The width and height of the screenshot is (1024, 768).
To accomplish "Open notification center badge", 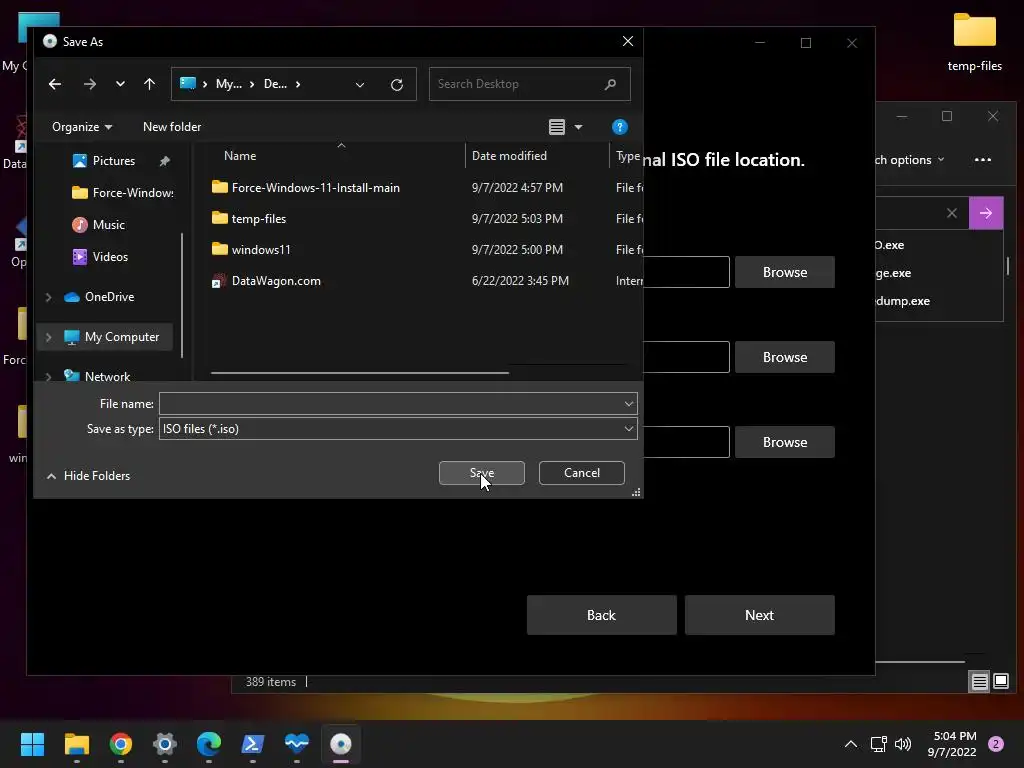I will pyautogui.click(x=996, y=744).
